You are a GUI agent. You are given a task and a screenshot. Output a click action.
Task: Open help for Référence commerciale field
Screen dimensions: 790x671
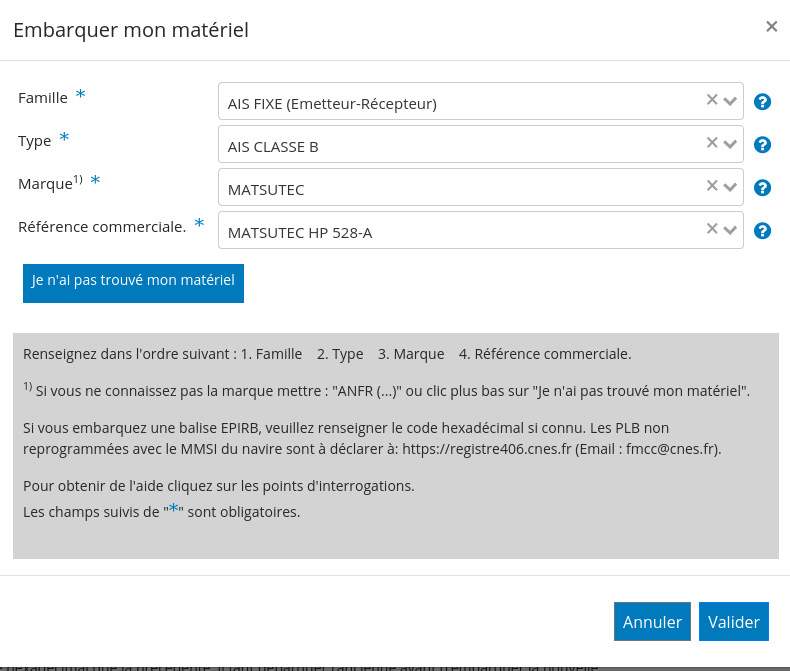pyautogui.click(x=762, y=231)
